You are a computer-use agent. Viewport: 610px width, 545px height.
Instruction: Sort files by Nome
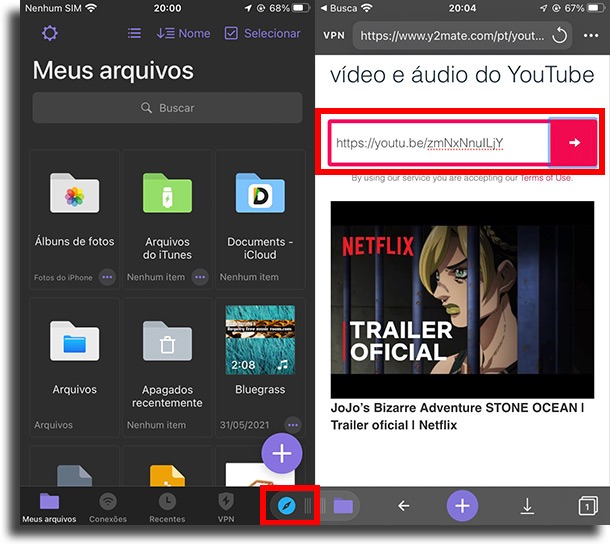[183, 33]
